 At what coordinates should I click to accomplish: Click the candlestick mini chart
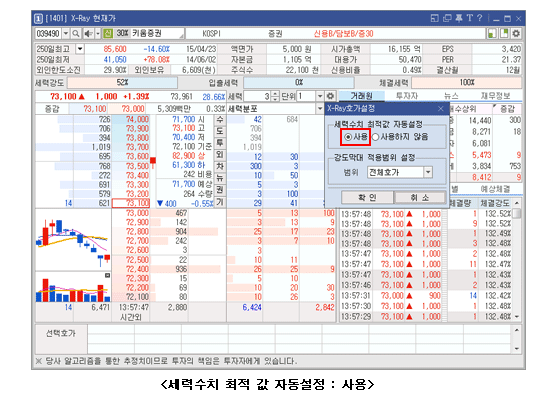[x=73, y=240]
